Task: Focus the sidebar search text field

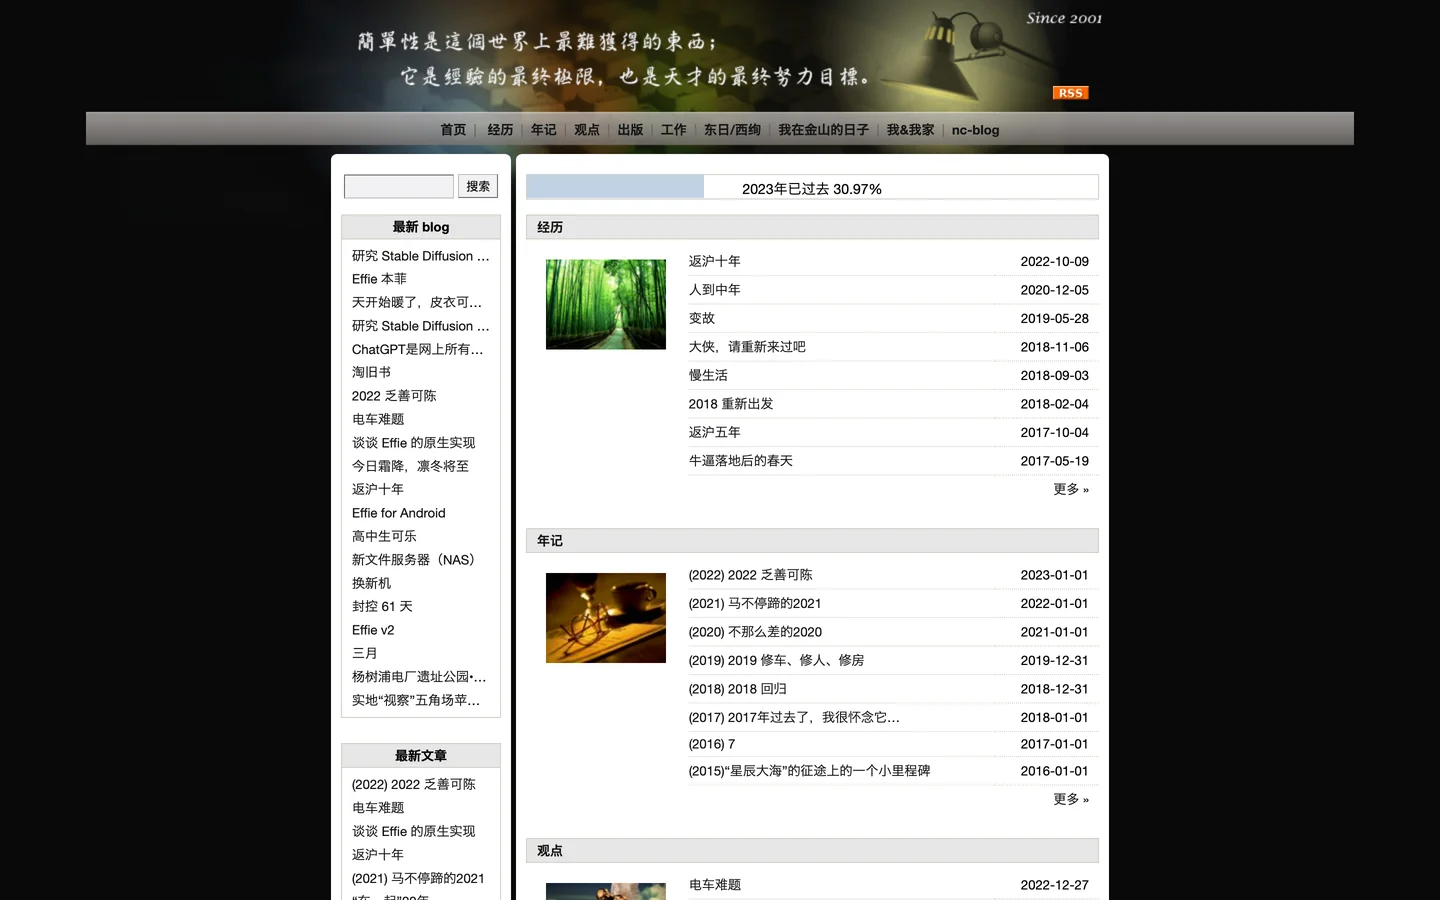Action: [399, 186]
